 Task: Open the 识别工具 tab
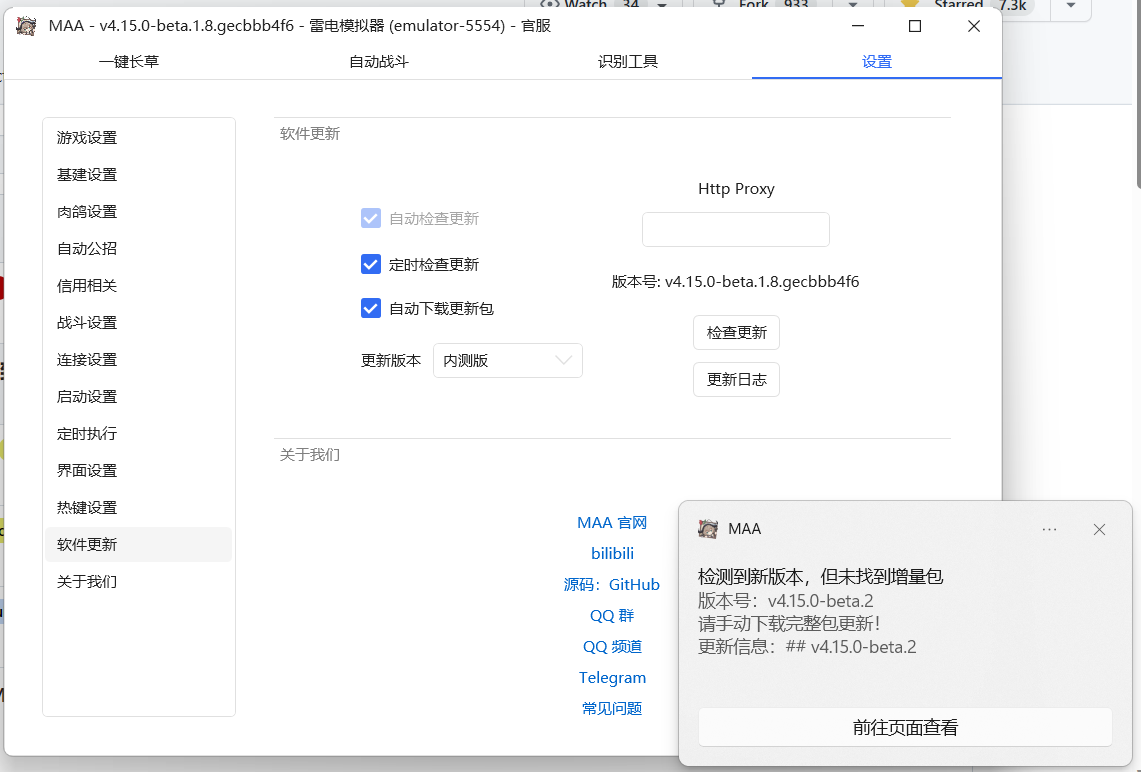click(627, 62)
